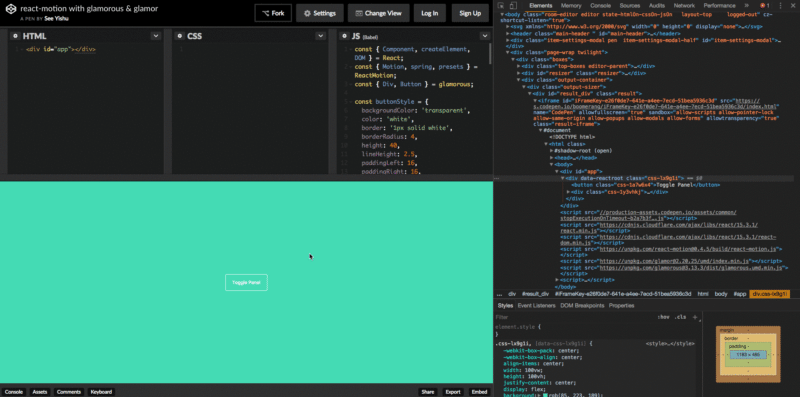The image size is (800, 397).
Task: Click the background color swatch in Styles
Action: pos(545,395)
